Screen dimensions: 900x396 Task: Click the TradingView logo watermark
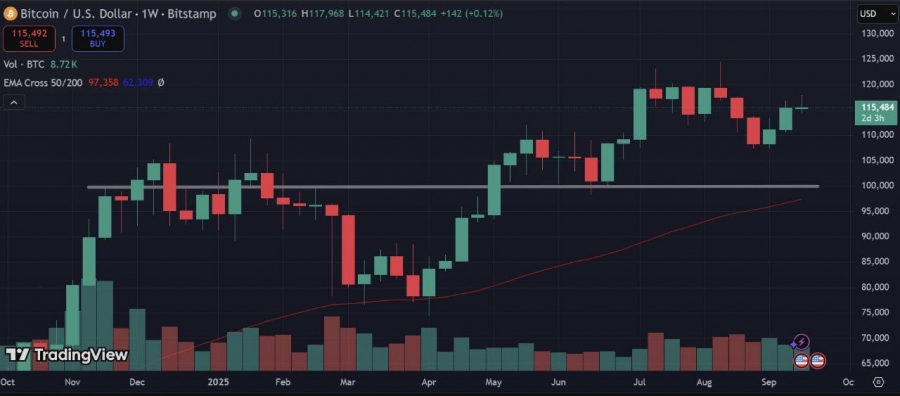pos(67,355)
